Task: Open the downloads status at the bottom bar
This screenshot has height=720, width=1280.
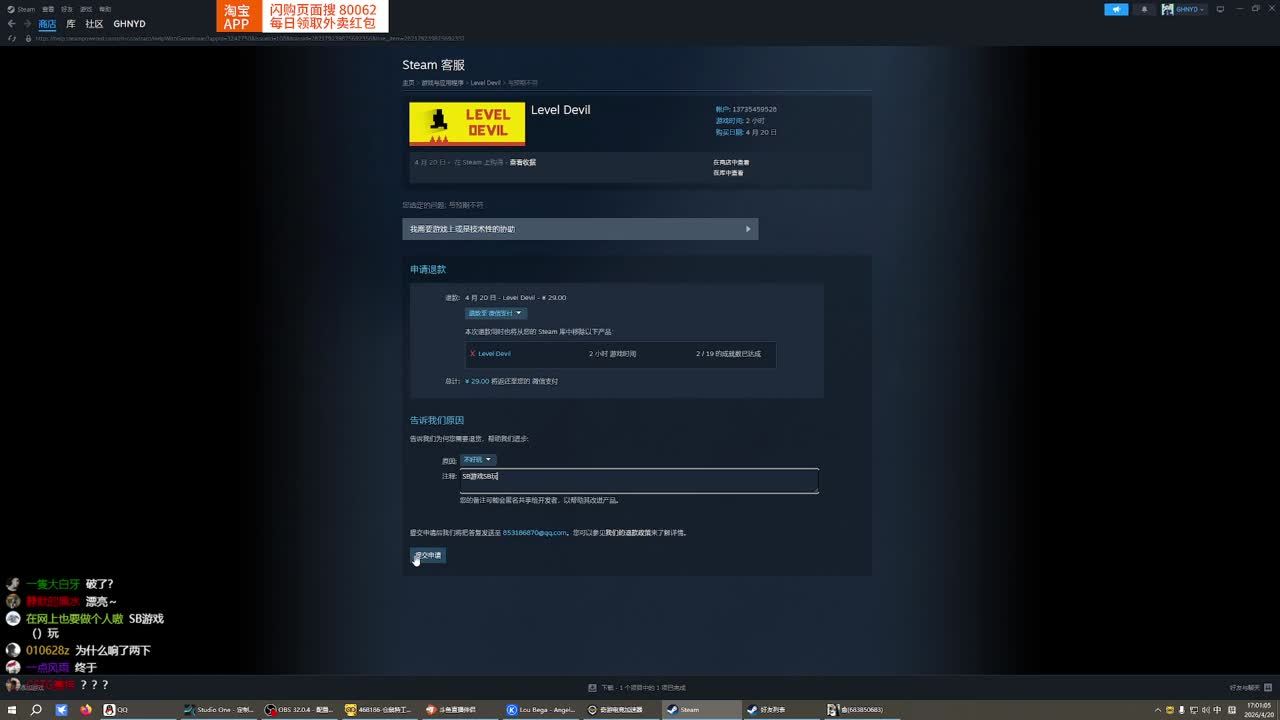Action: tap(637, 688)
